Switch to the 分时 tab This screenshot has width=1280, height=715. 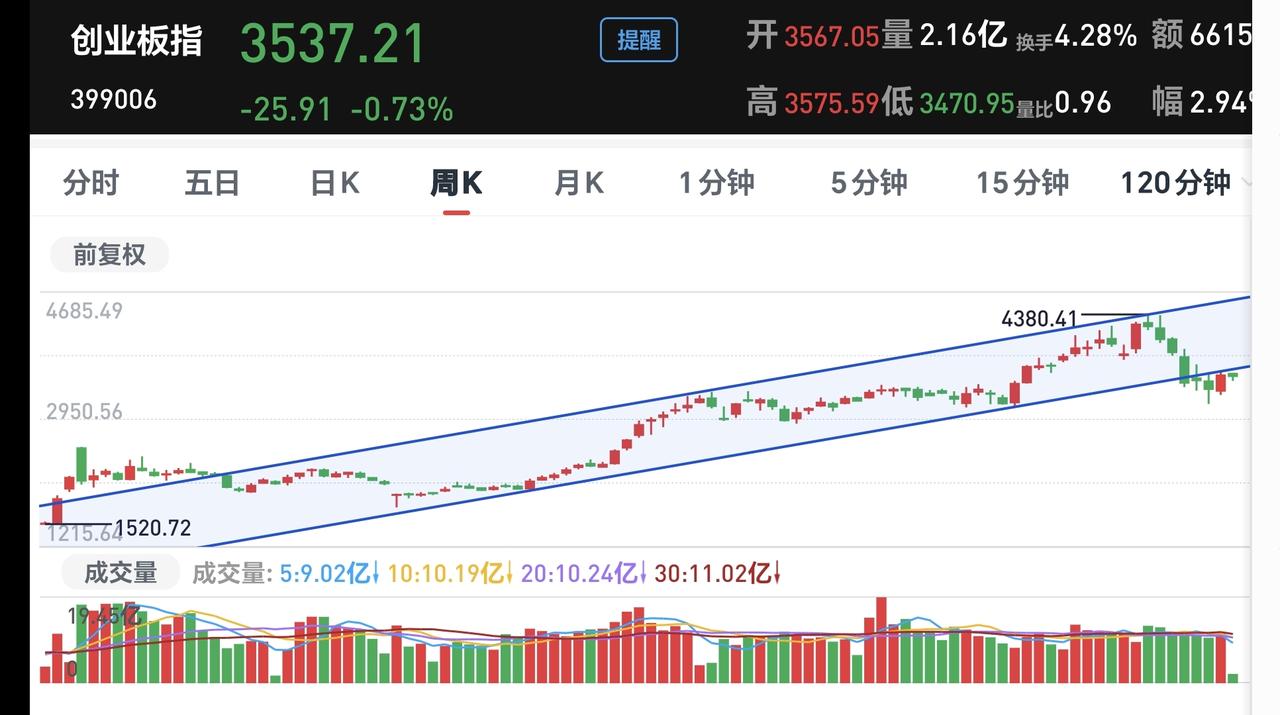[x=91, y=183]
